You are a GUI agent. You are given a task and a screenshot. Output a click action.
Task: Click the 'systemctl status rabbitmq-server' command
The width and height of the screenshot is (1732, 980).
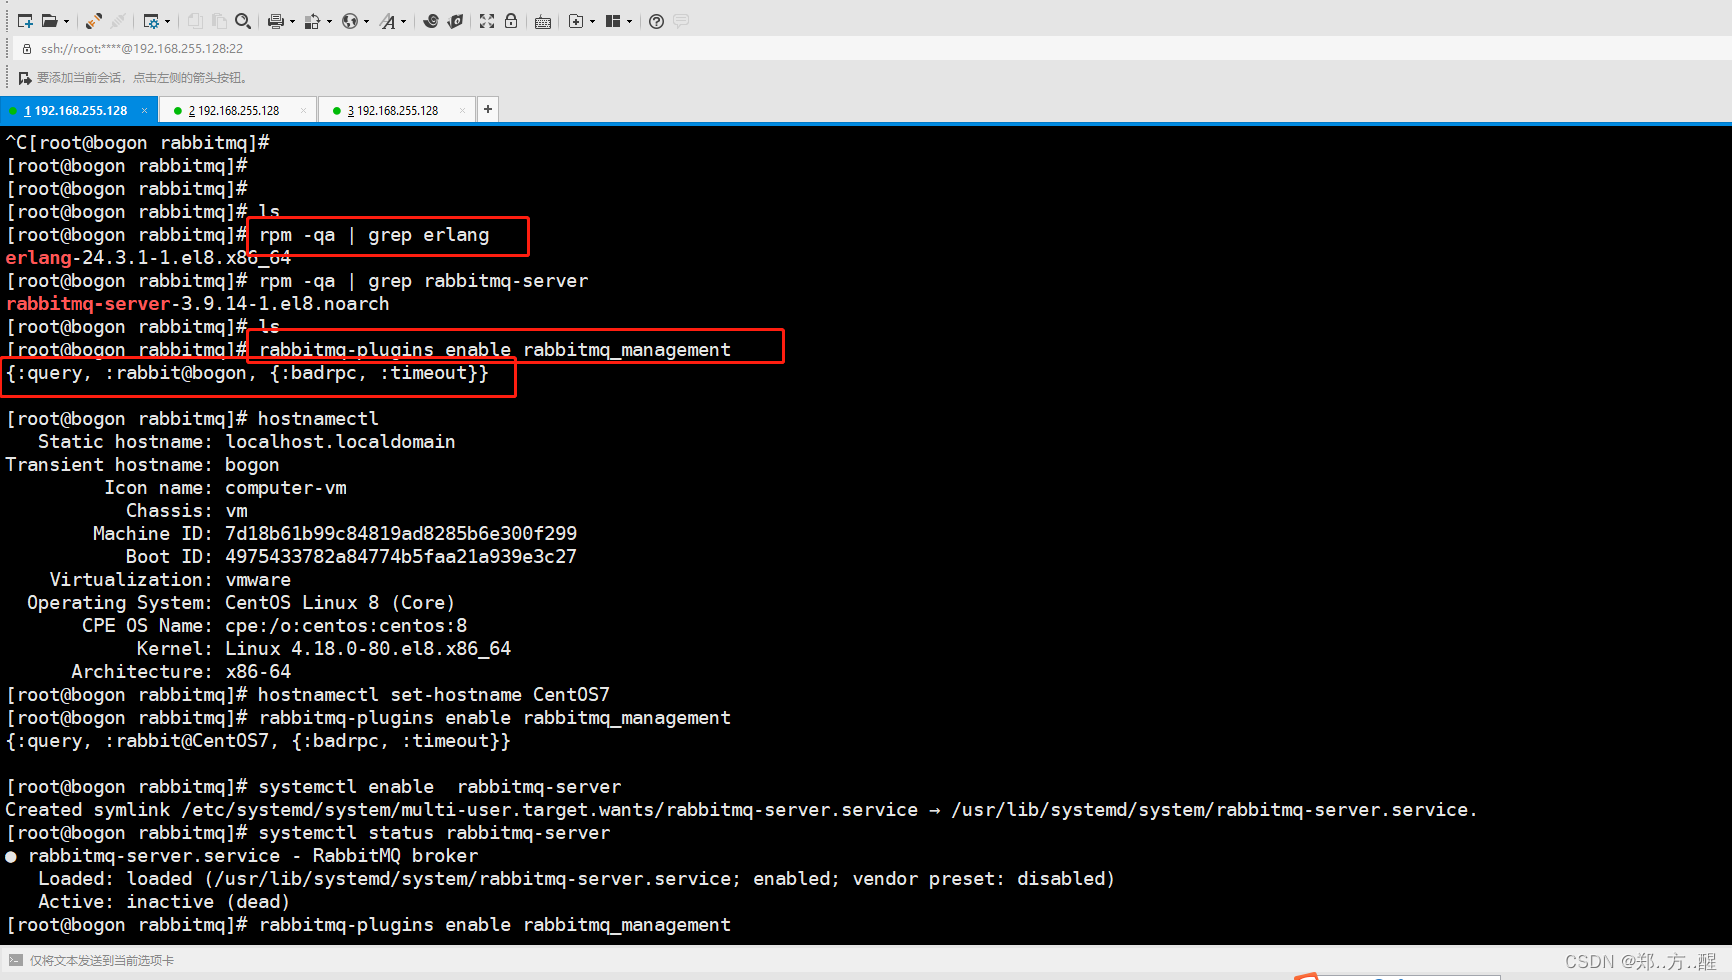(x=434, y=833)
